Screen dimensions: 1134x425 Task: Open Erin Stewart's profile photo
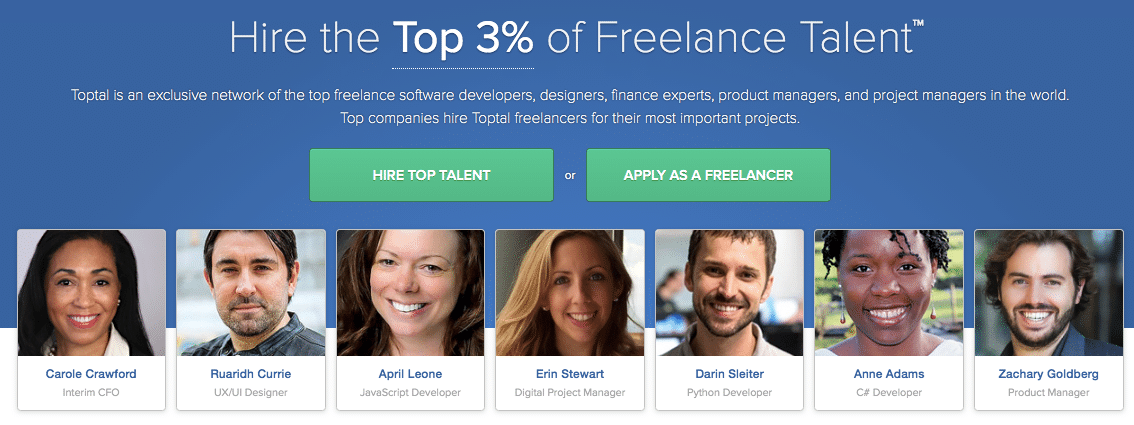click(570, 293)
